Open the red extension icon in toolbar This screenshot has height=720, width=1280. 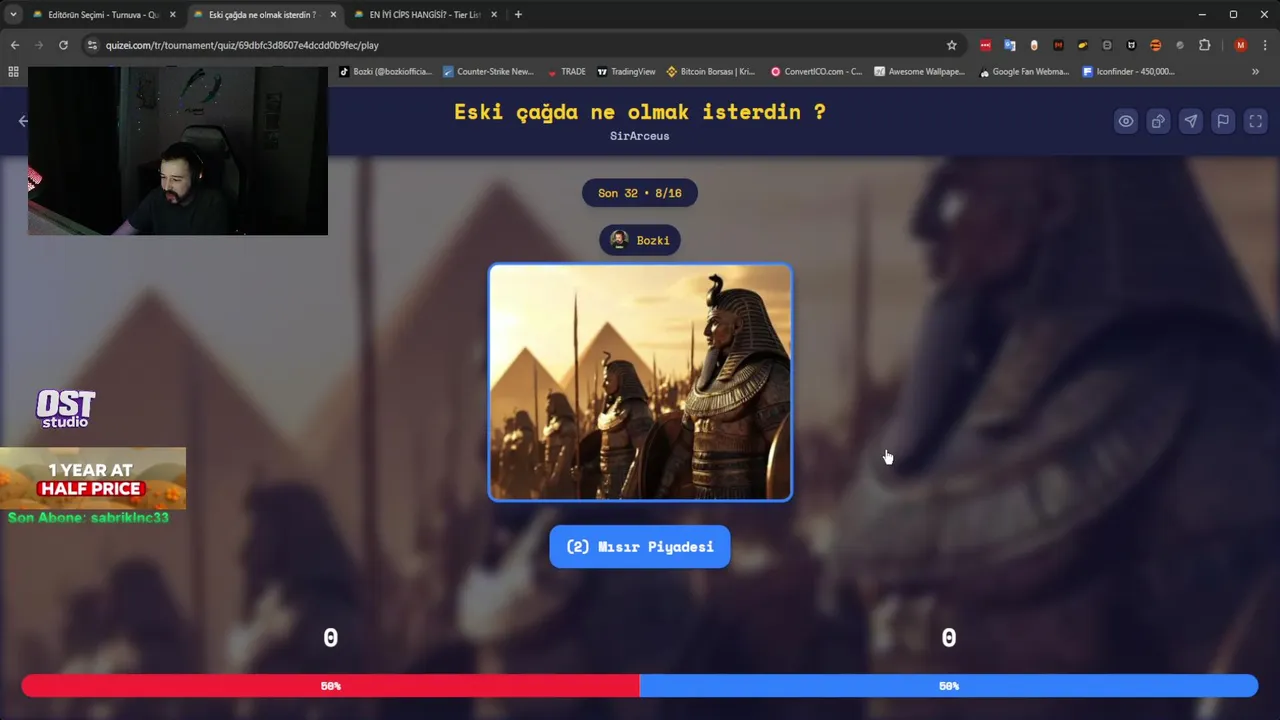(985, 45)
